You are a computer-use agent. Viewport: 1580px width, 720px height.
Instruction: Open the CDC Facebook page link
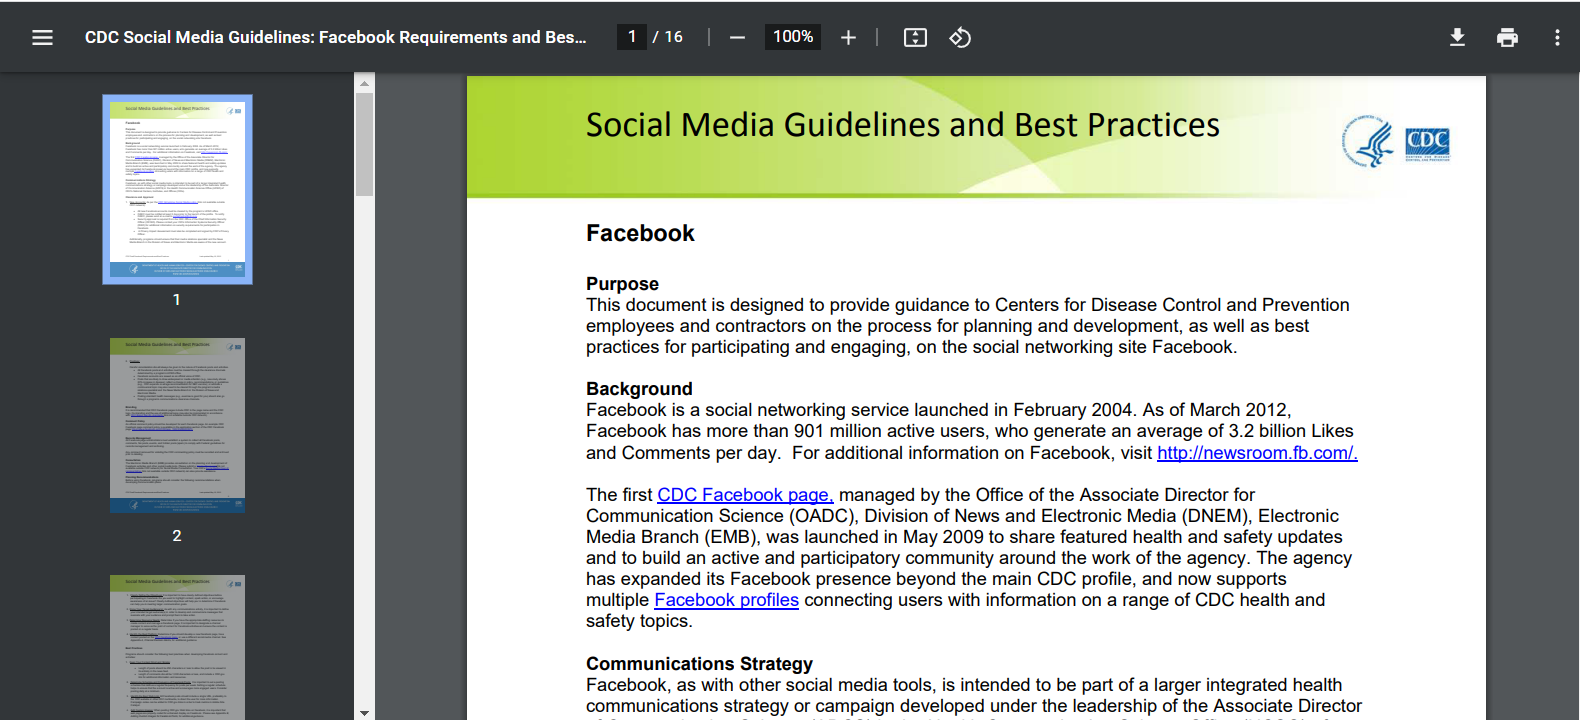tap(744, 495)
